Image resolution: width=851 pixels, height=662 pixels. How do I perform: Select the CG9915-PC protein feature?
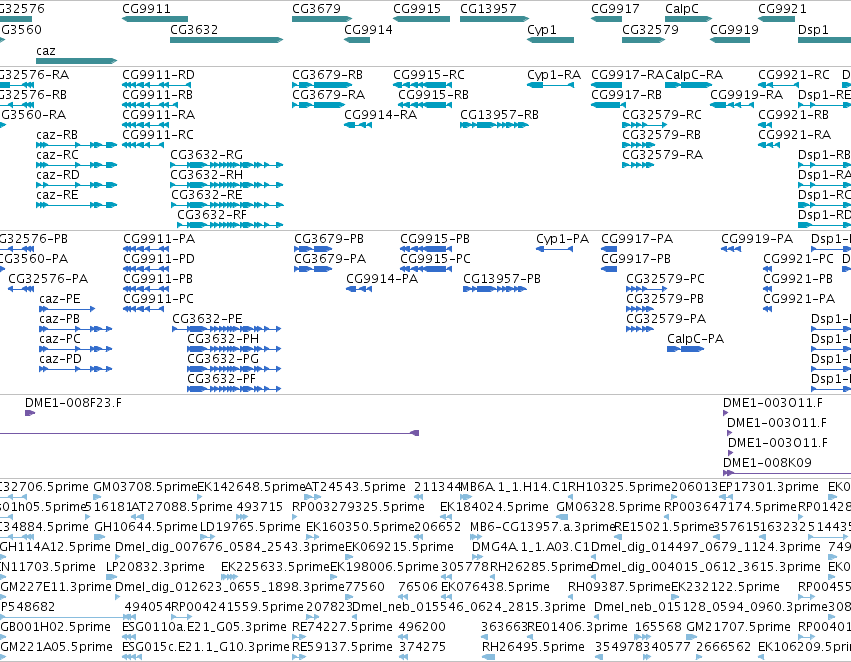coord(426,269)
